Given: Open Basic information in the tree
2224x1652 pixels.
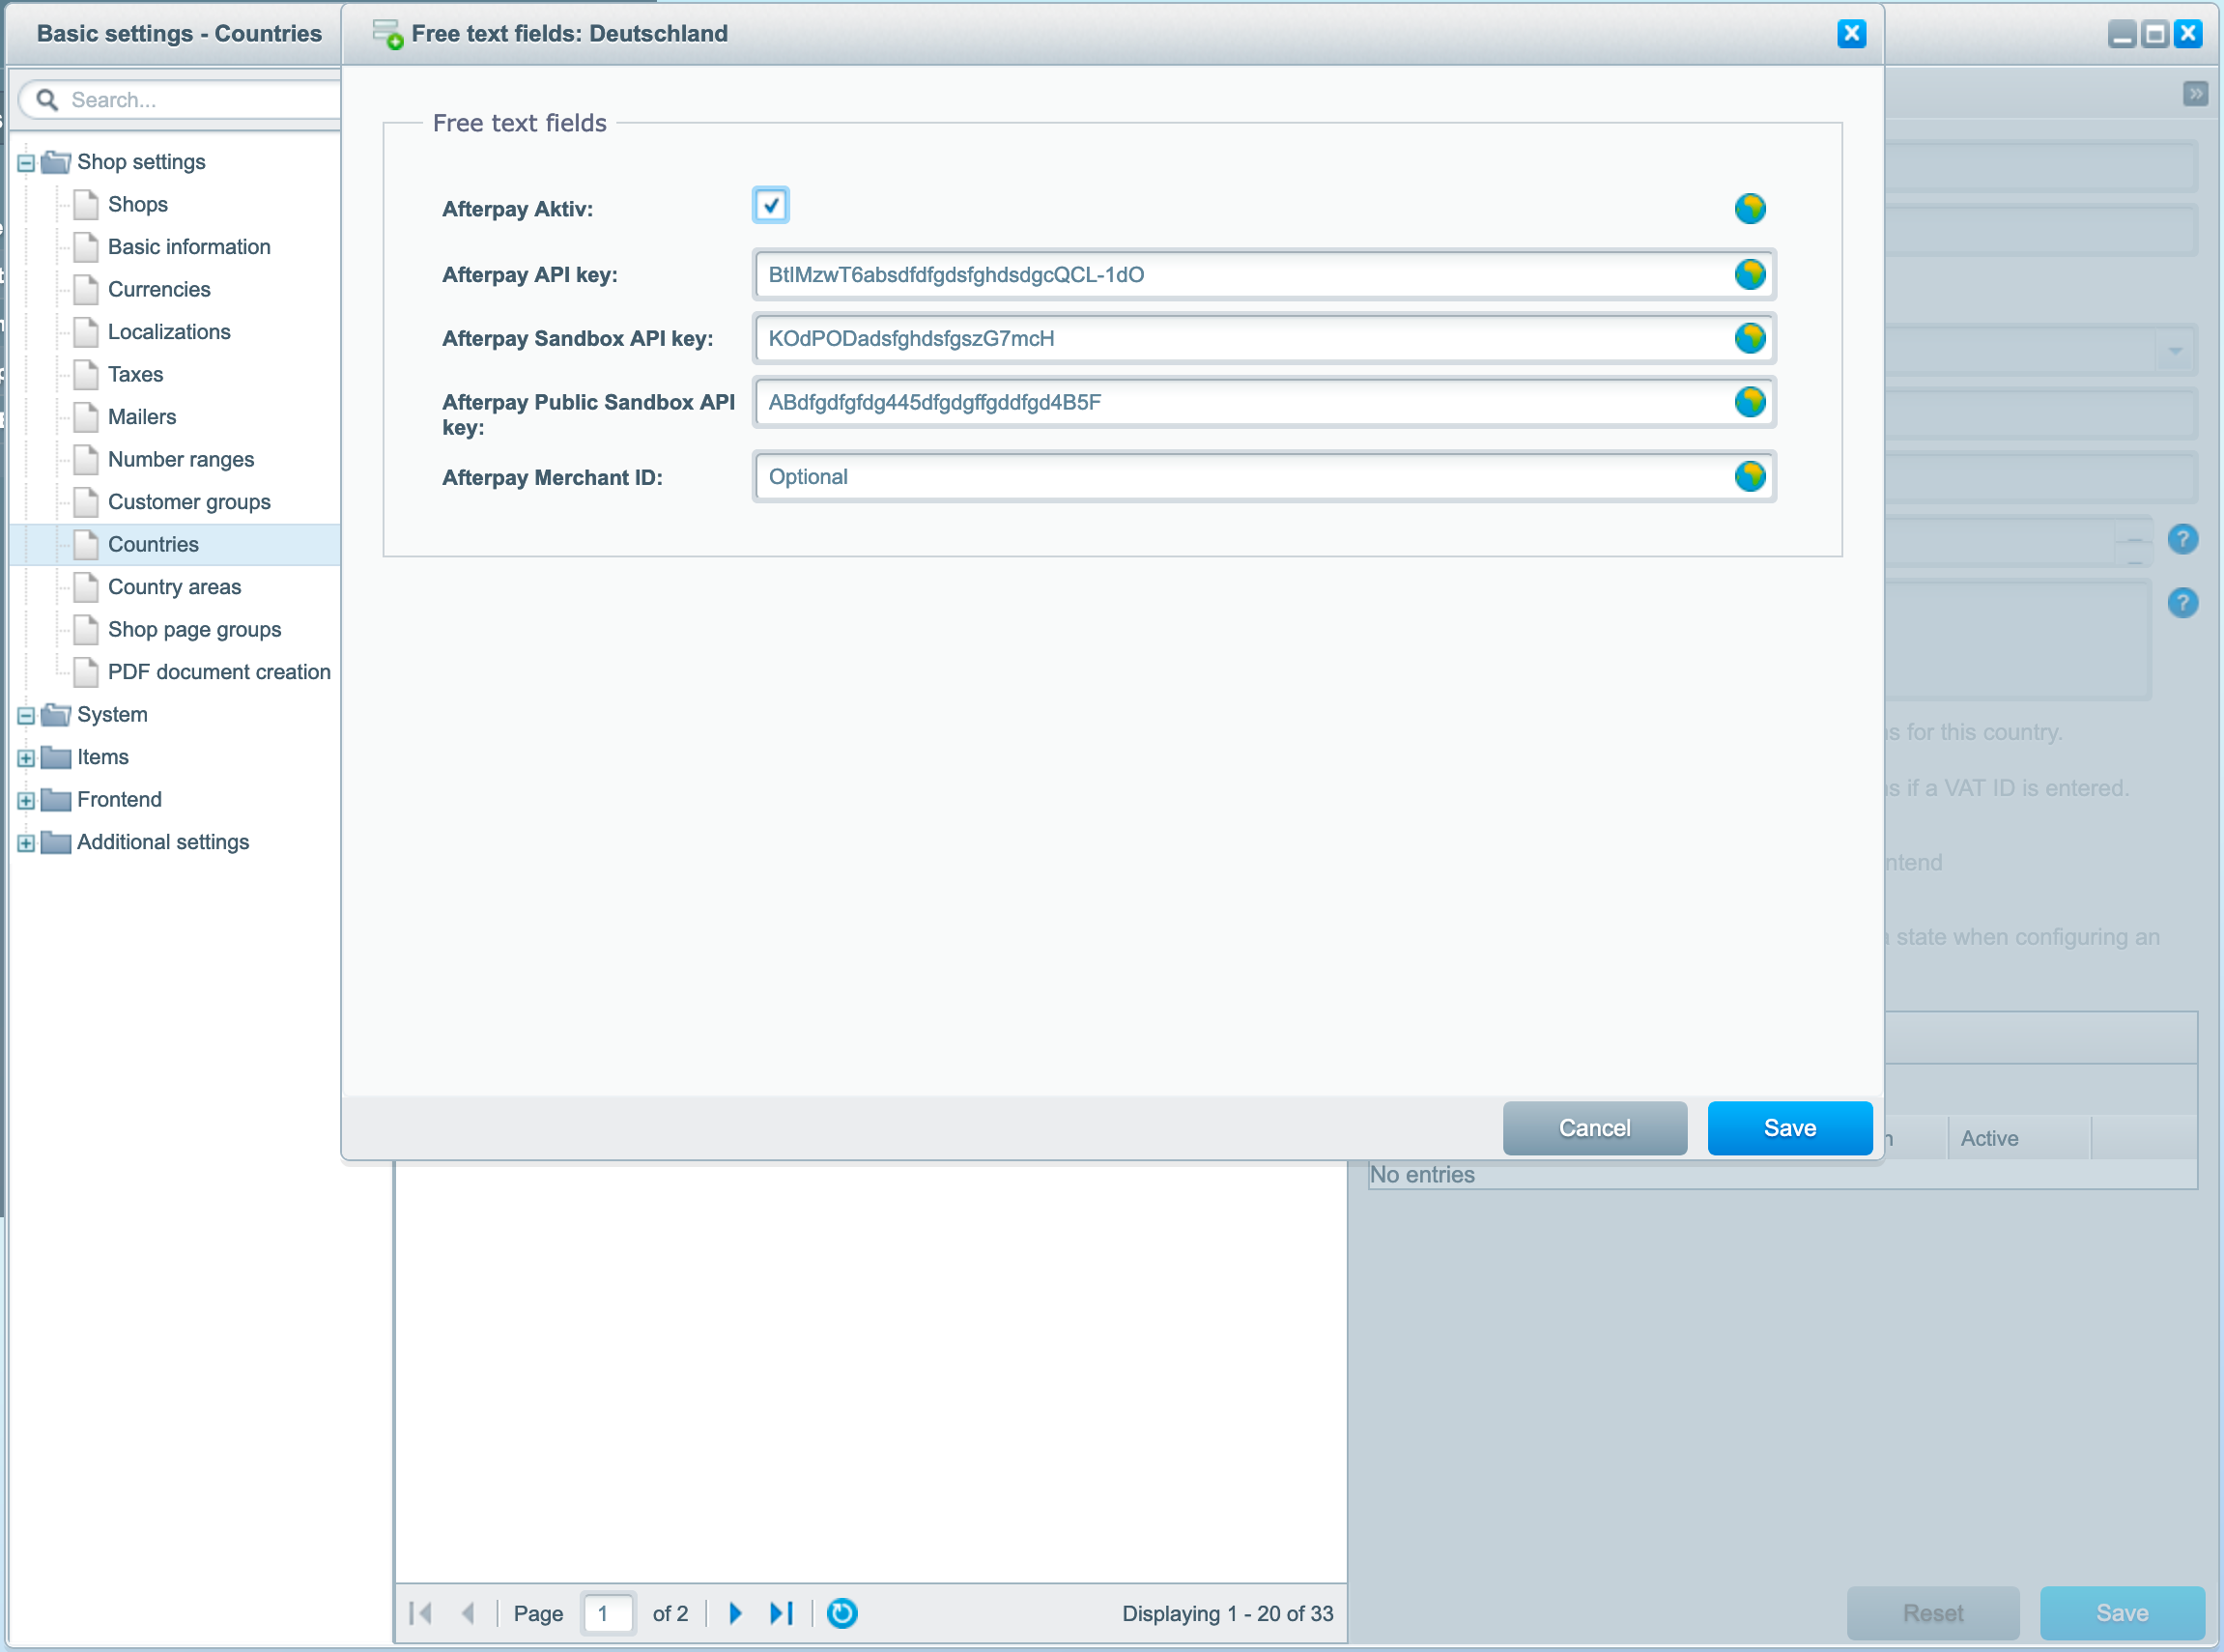Looking at the screenshot, I should coord(189,247).
